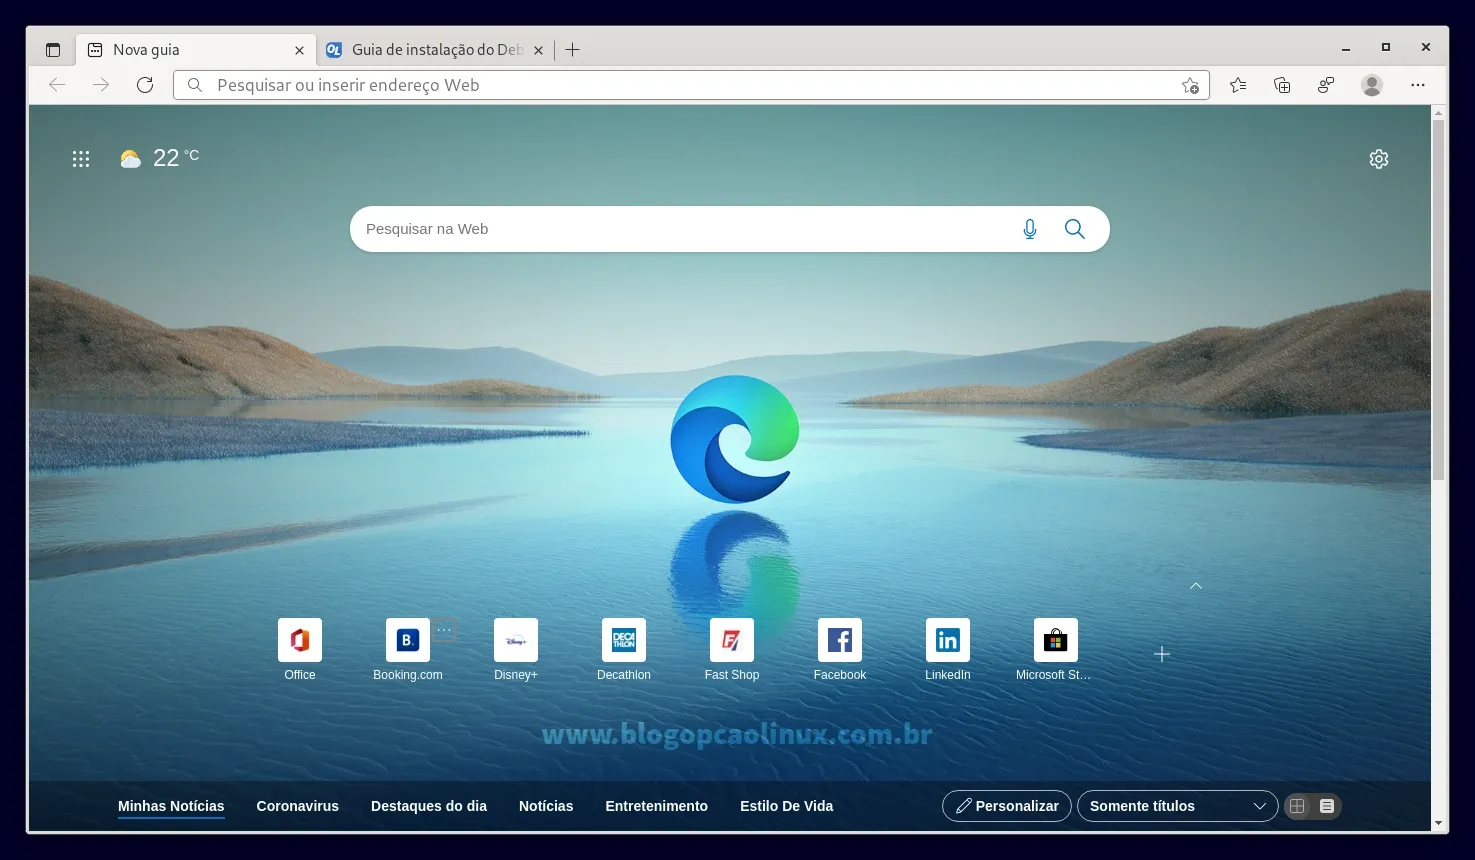The width and height of the screenshot is (1475, 860).
Task: Select the Minhas Notícias feed tab
Action: point(171,806)
